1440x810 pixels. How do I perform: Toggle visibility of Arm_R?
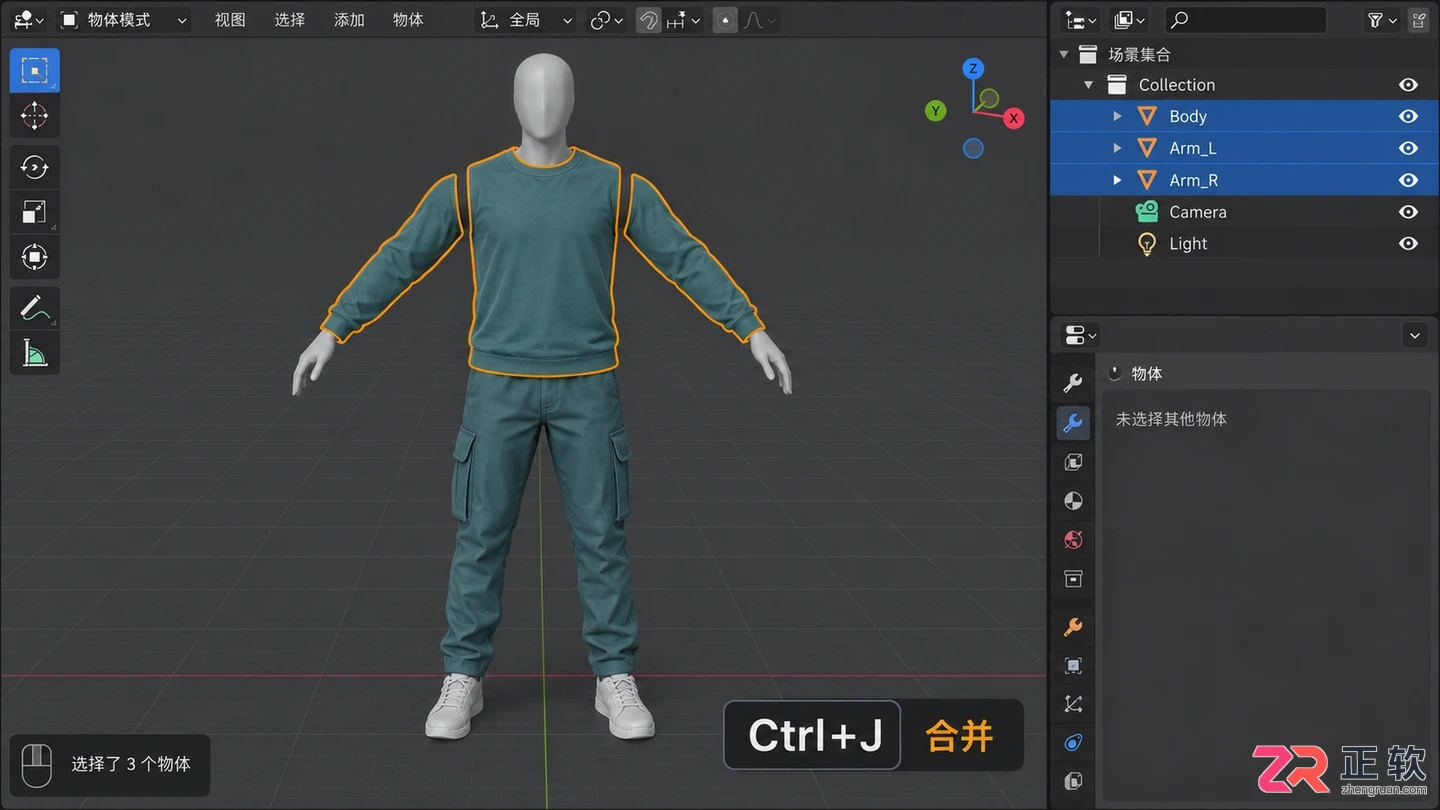1408,180
